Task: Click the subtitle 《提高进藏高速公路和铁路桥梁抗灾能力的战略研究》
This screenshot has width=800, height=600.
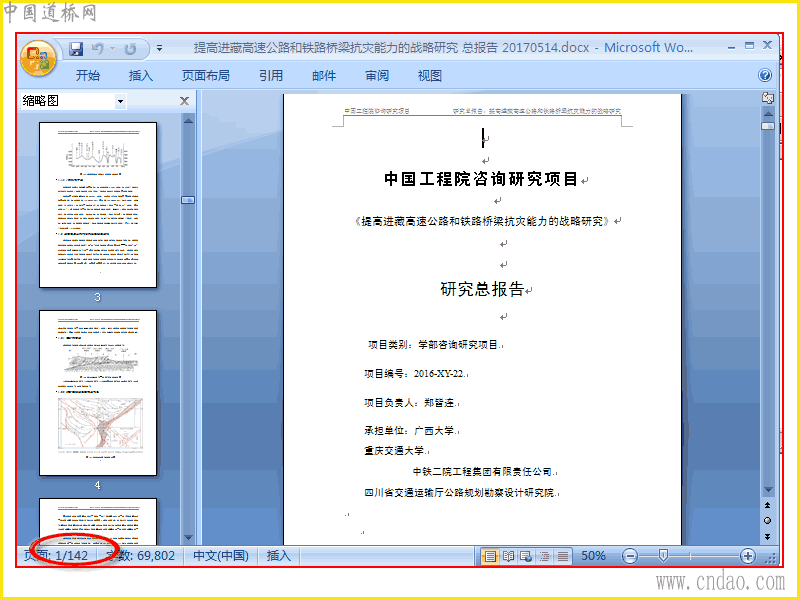Action: [482, 221]
